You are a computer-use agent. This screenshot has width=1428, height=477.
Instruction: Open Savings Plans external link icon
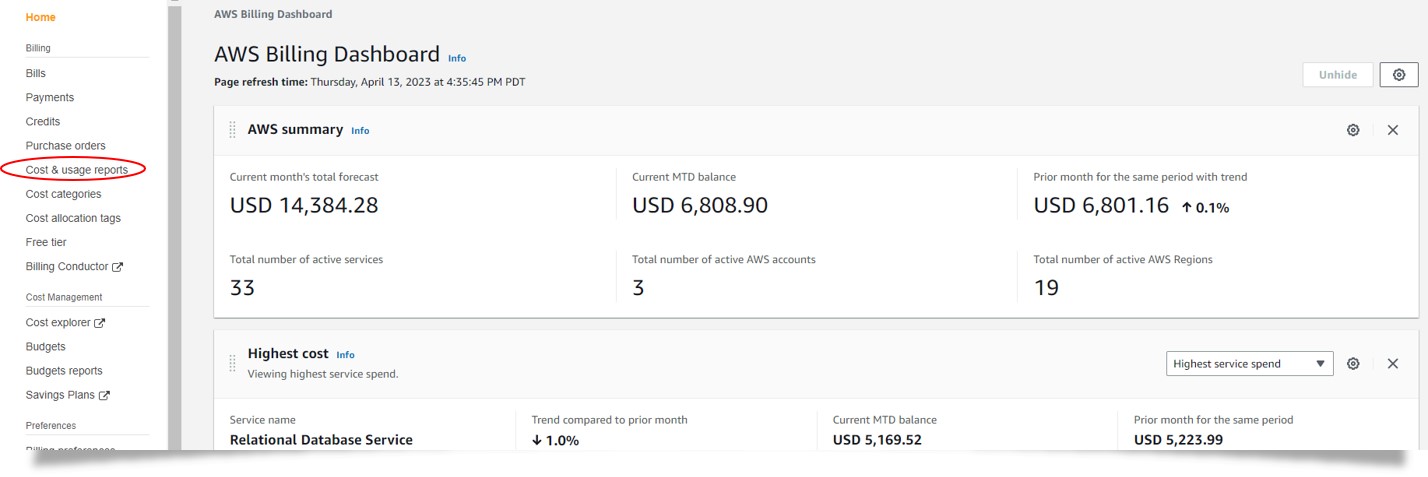(104, 395)
